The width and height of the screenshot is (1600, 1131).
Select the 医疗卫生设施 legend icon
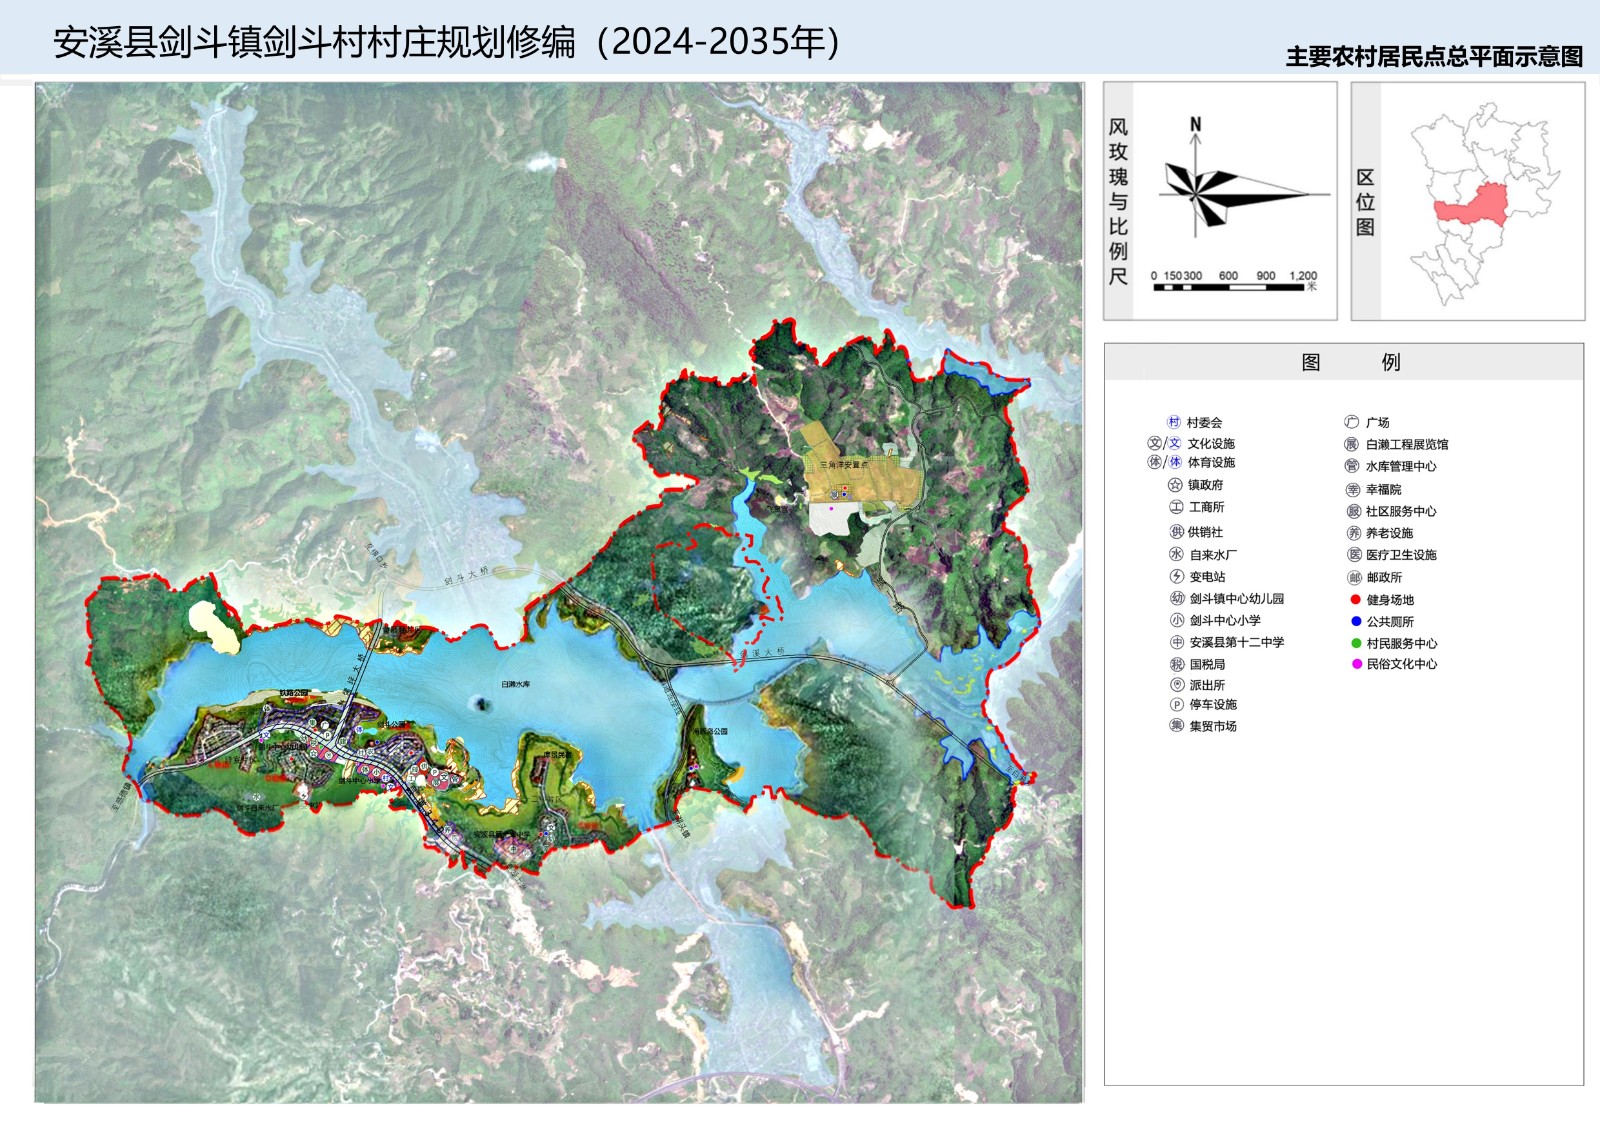[1354, 555]
